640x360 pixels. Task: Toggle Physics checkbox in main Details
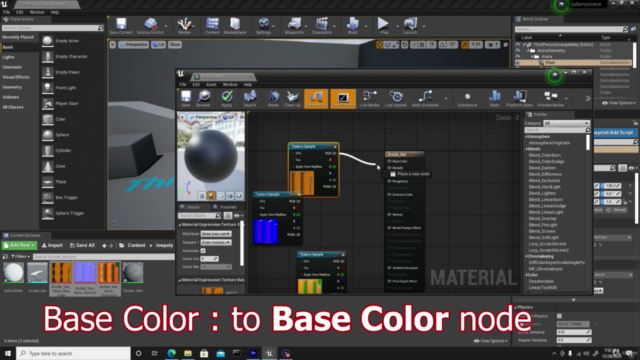(559, 316)
